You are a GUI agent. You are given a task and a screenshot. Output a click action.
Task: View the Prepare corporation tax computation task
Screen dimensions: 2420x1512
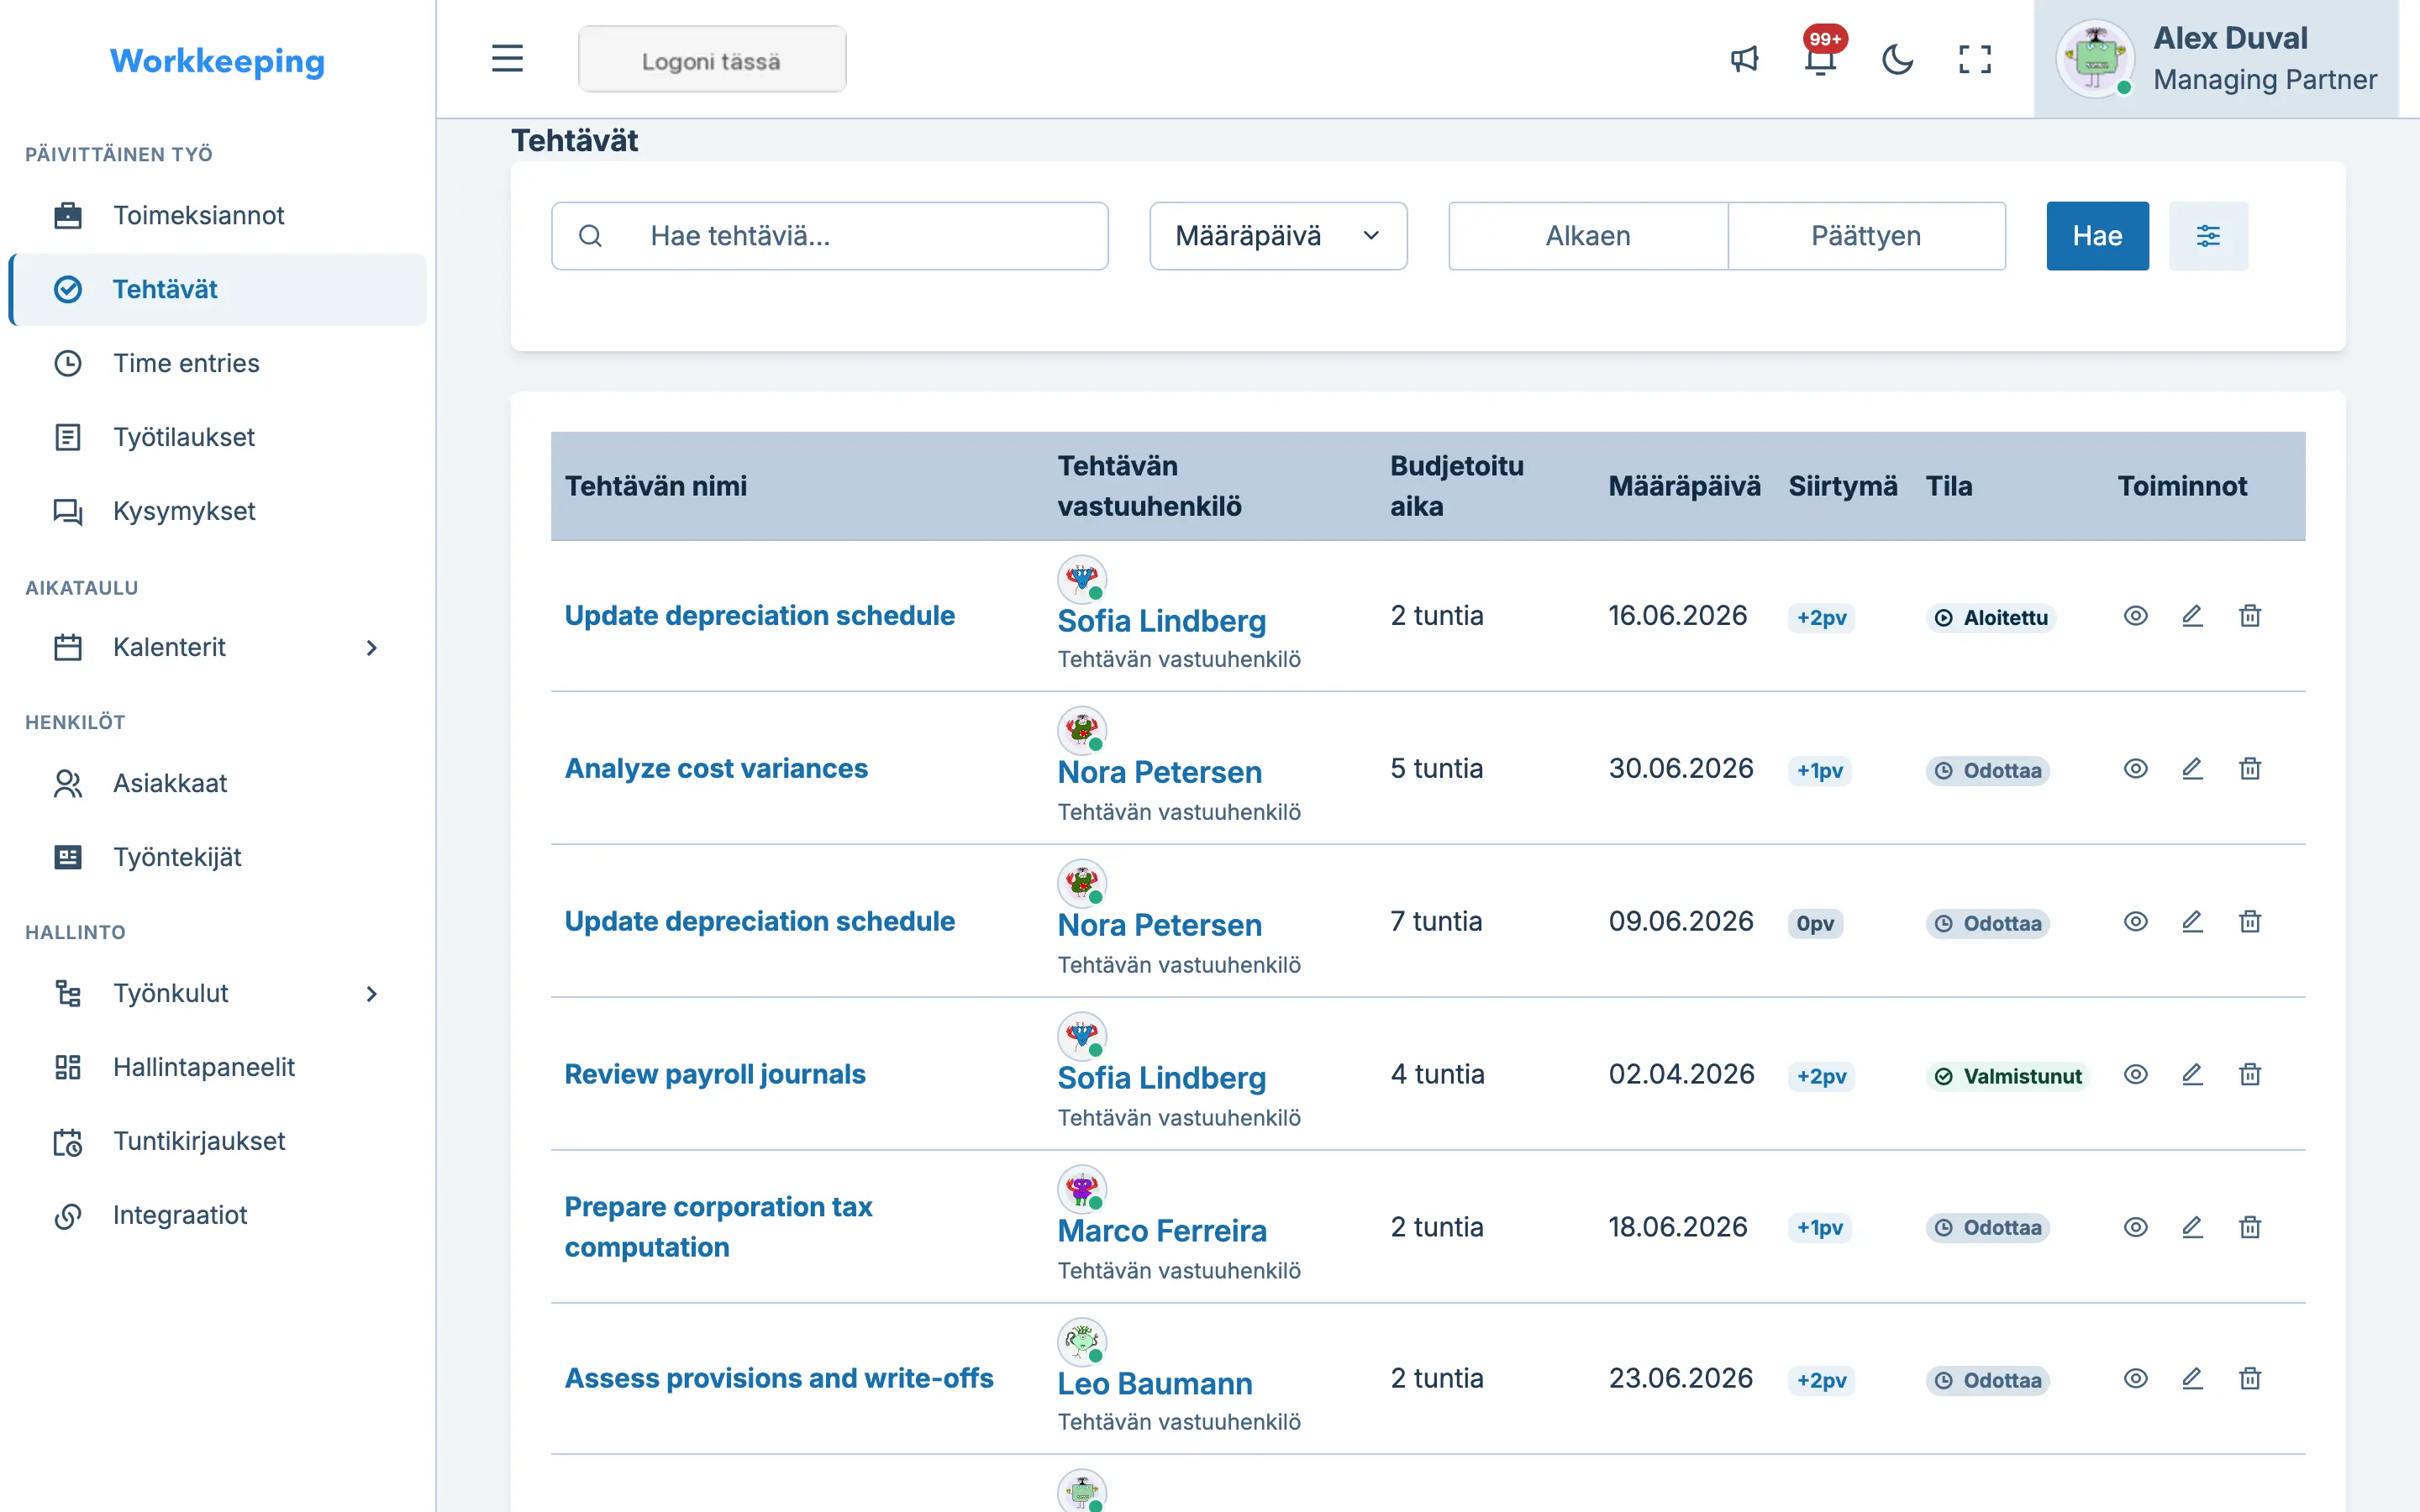click(2135, 1227)
